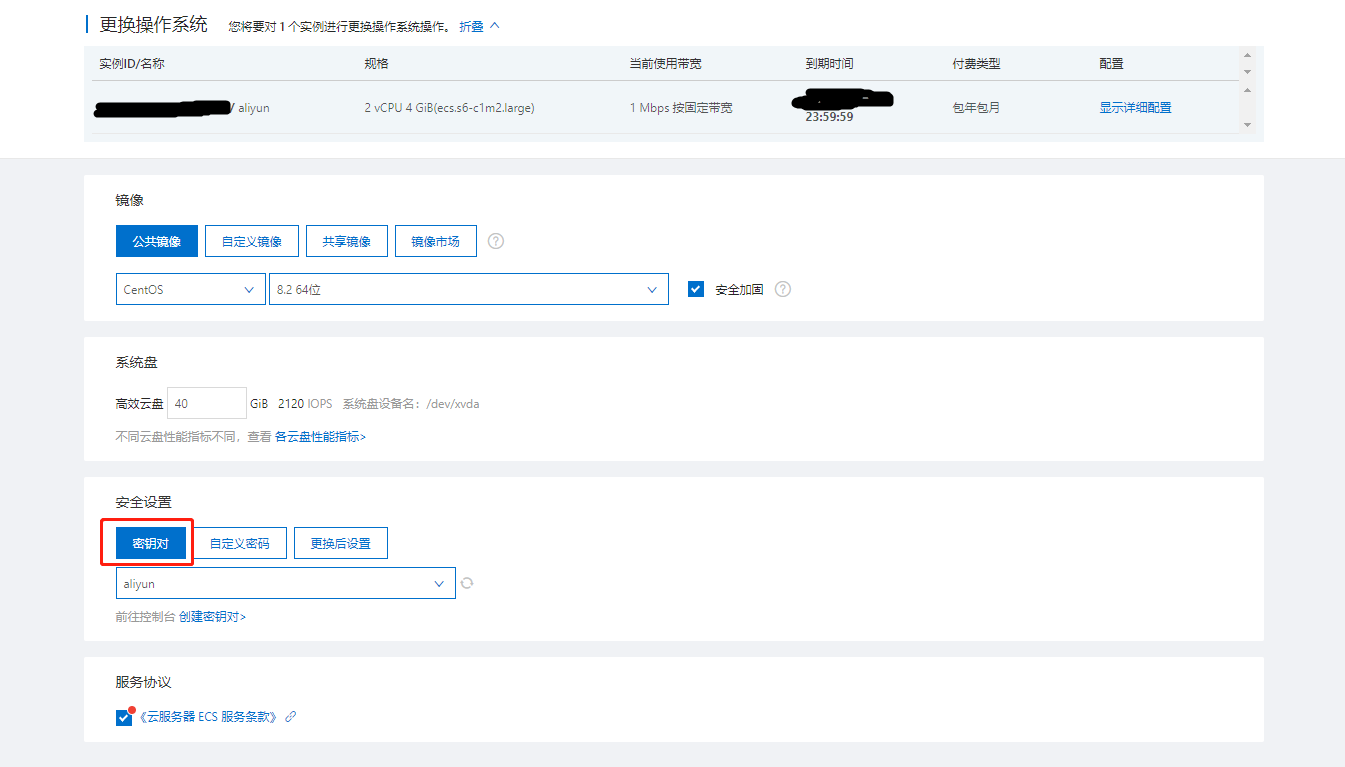Click the 2 vCPU 4 GiB spec cell

pyautogui.click(x=449, y=107)
